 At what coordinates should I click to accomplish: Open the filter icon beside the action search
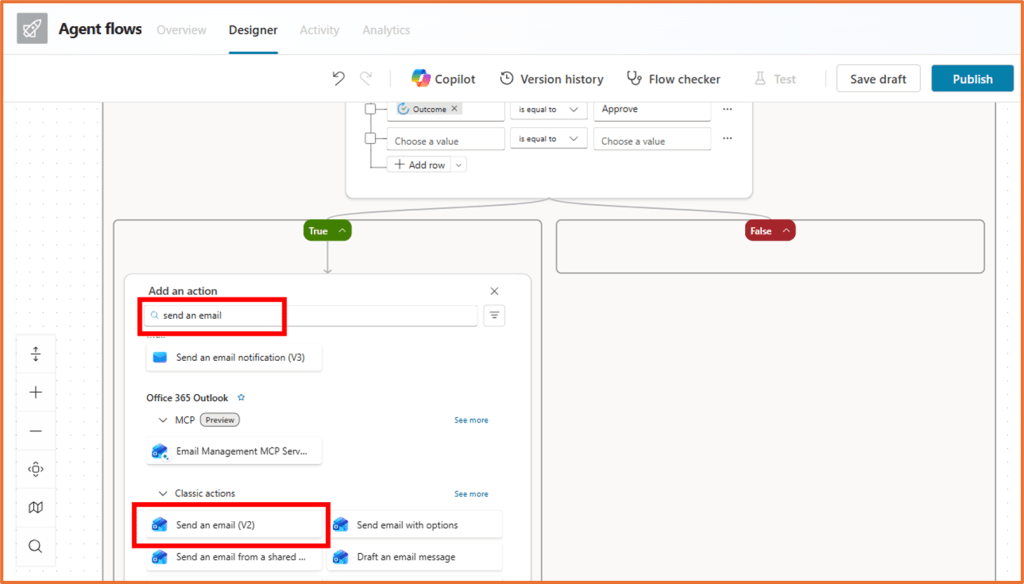[494, 316]
